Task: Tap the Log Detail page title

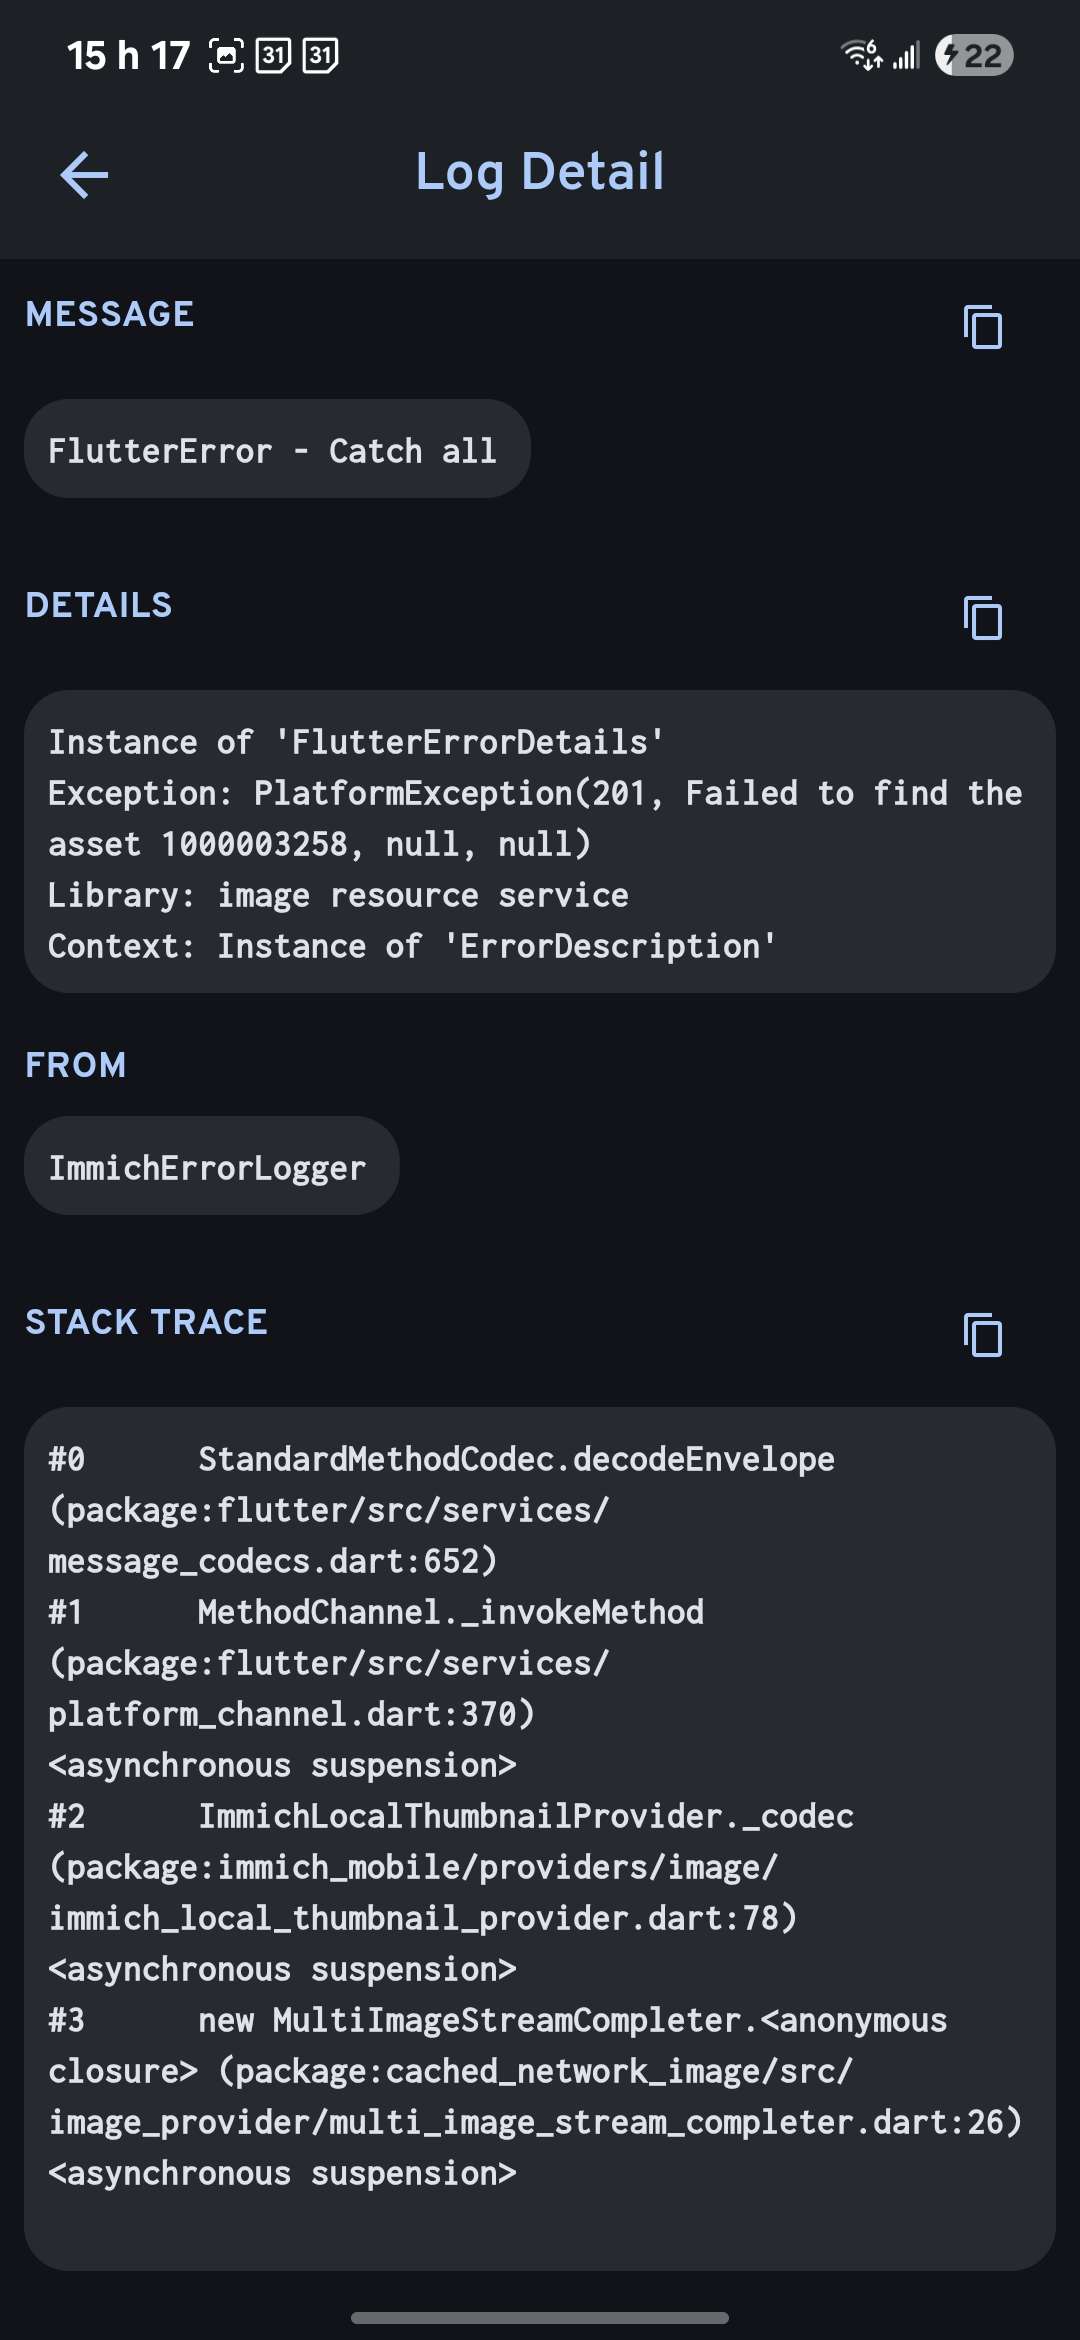Action: [x=540, y=171]
